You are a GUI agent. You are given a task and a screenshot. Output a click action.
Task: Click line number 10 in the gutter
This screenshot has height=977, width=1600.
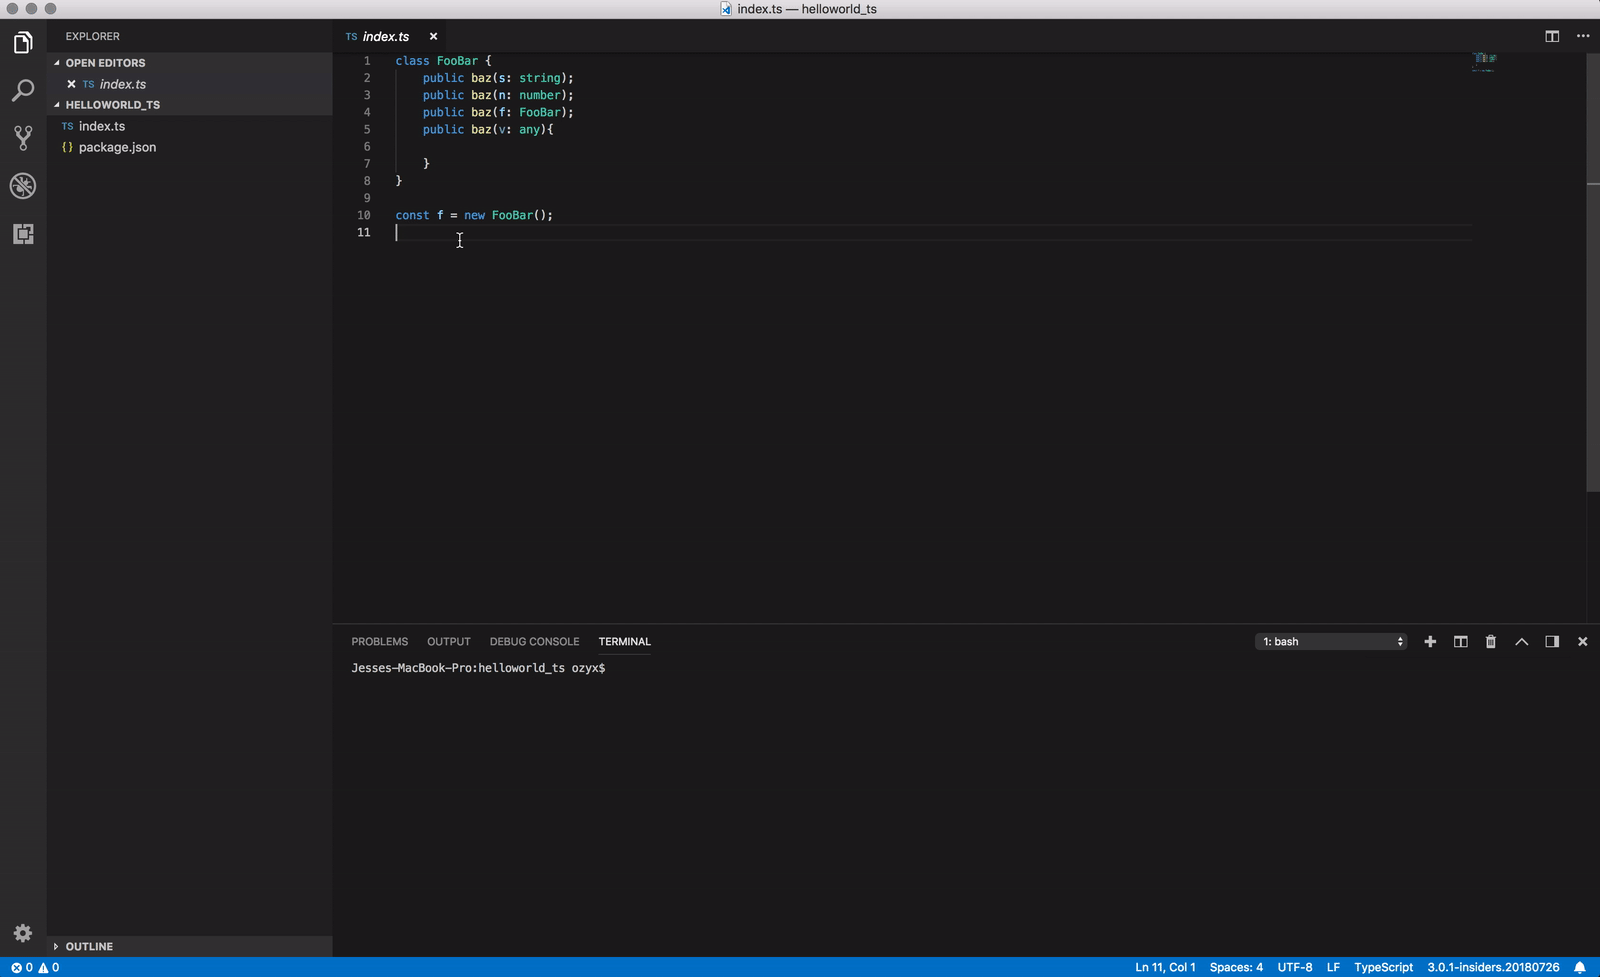tap(363, 215)
